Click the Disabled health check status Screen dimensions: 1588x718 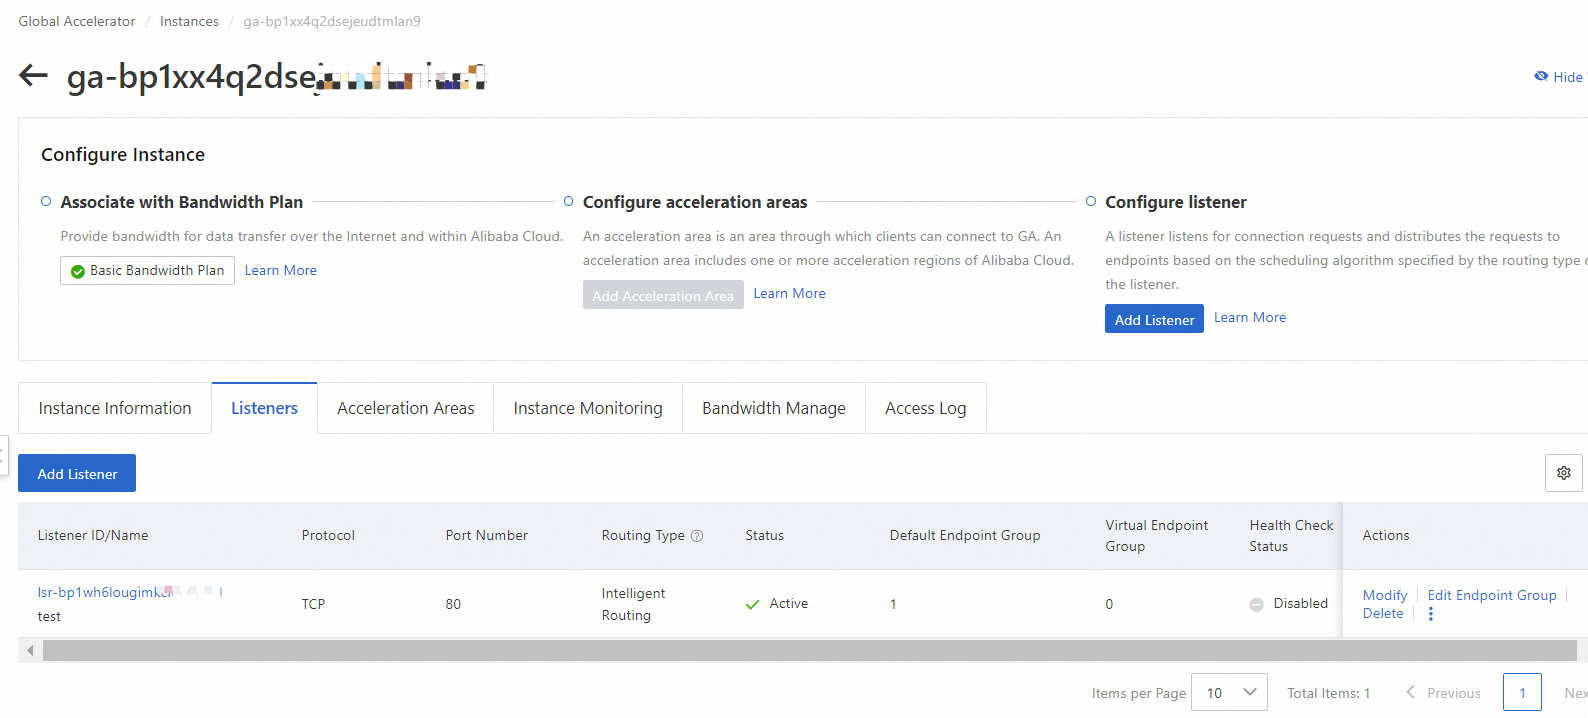(x=1301, y=603)
